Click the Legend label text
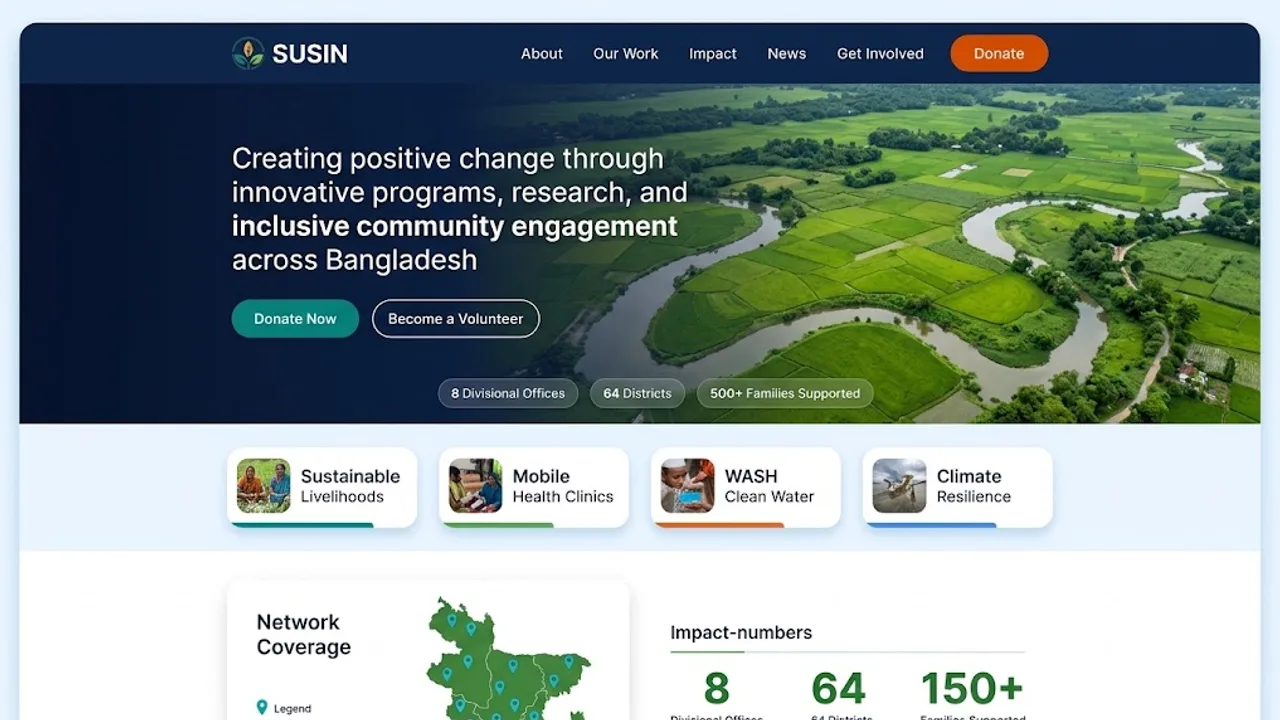The image size is (1280, 720). coord(292,708)
